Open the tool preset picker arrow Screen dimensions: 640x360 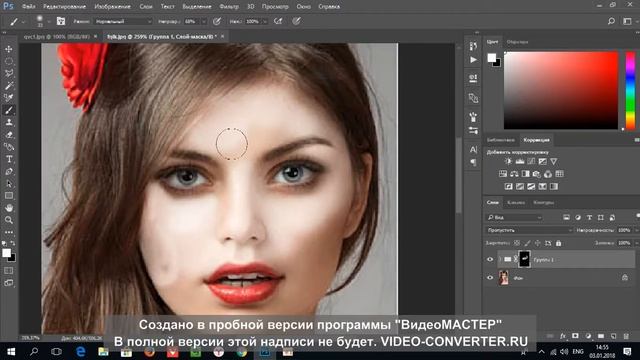pyautogui.click(x=23, y=22)
